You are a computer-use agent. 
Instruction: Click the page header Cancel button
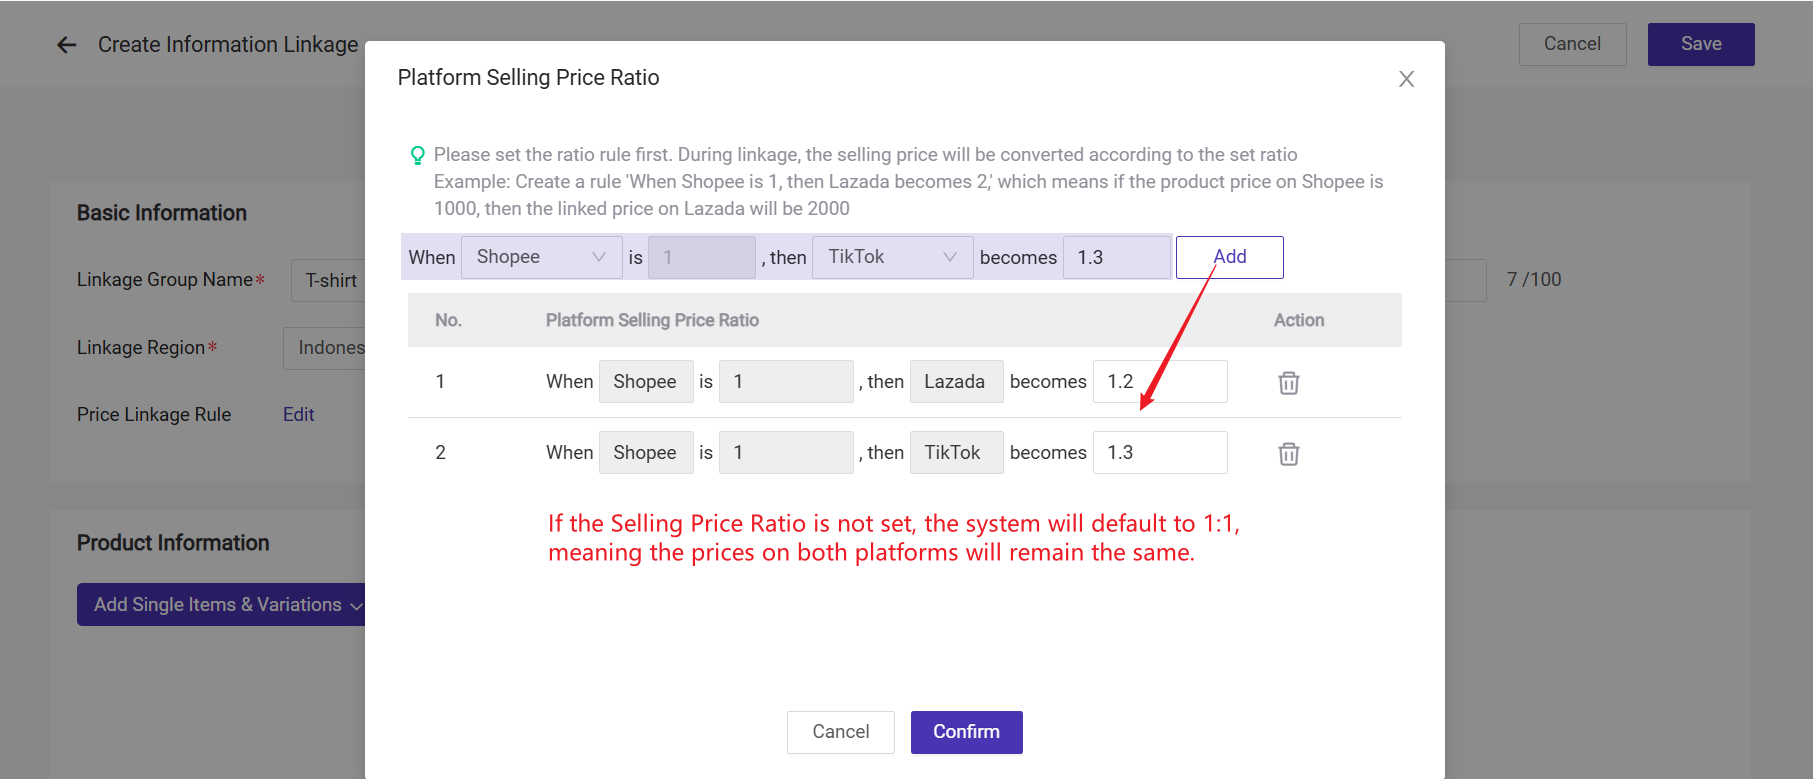tap(1572, 44)
